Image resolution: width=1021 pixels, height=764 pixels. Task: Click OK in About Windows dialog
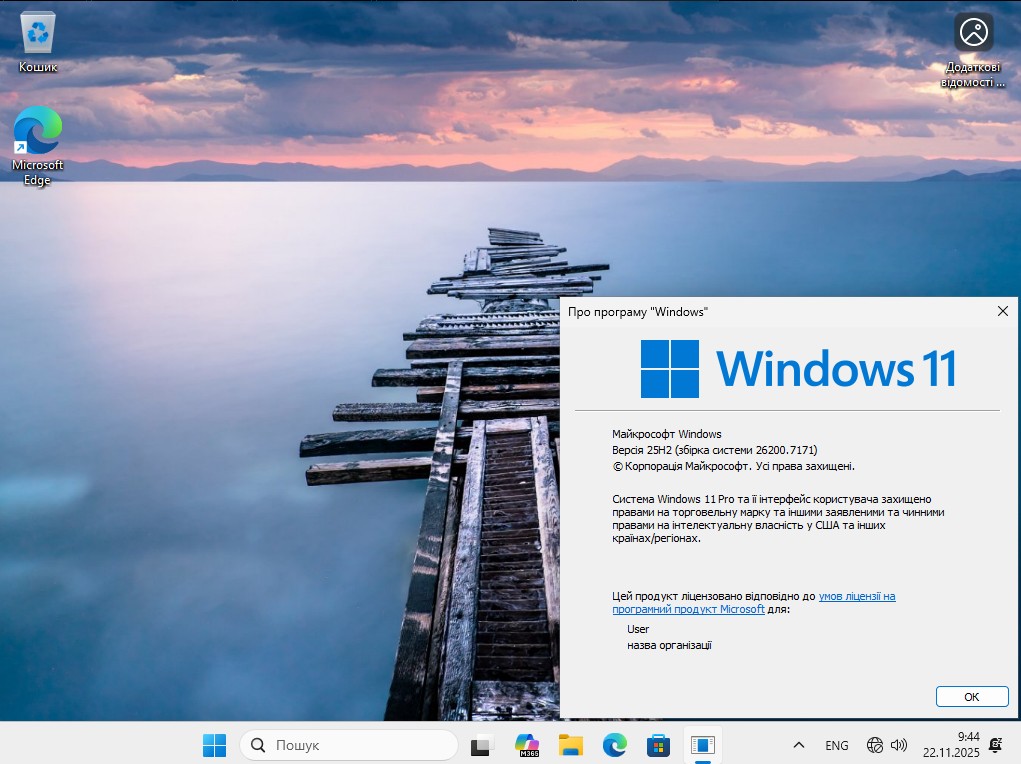(972, 697)
